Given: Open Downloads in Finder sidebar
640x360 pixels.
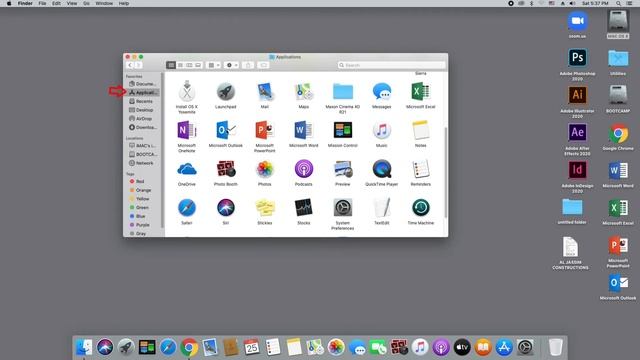Looking at the screenshot, I should click(x=142, y=127).
